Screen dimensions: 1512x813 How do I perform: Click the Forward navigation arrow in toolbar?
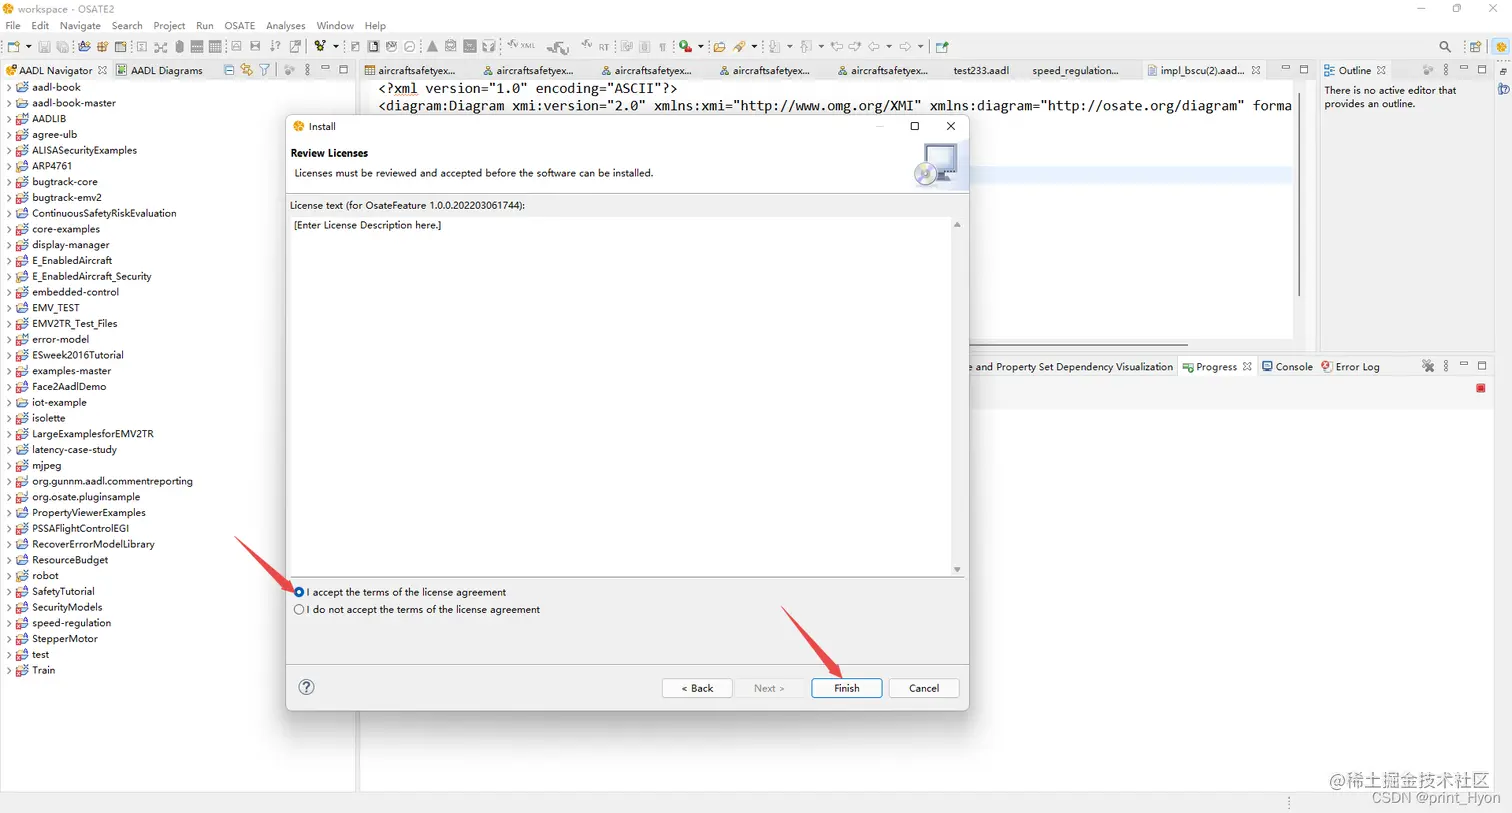click(905, 46)
